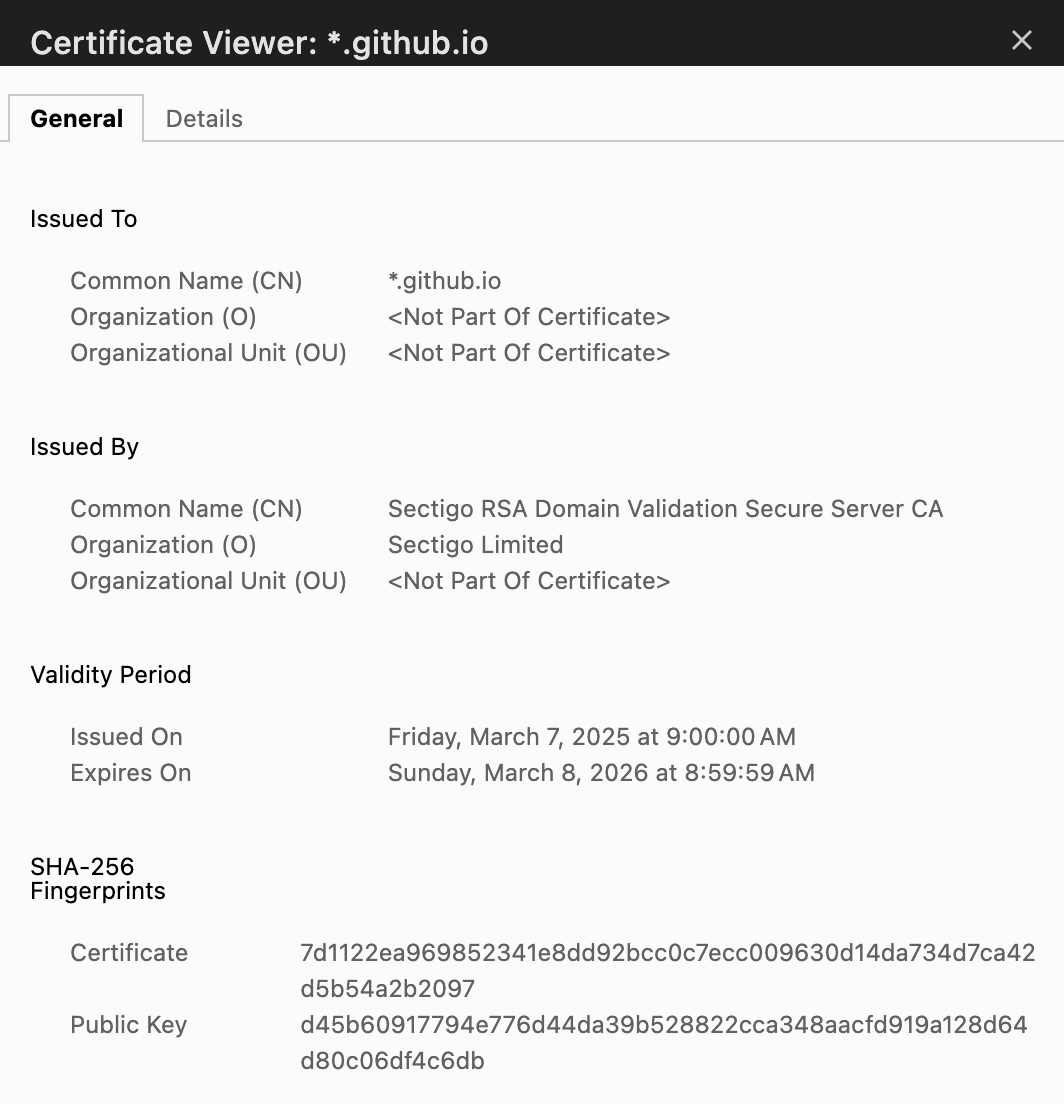
Task: Click the Issued To section heading
Action: (x=84, y=219)
